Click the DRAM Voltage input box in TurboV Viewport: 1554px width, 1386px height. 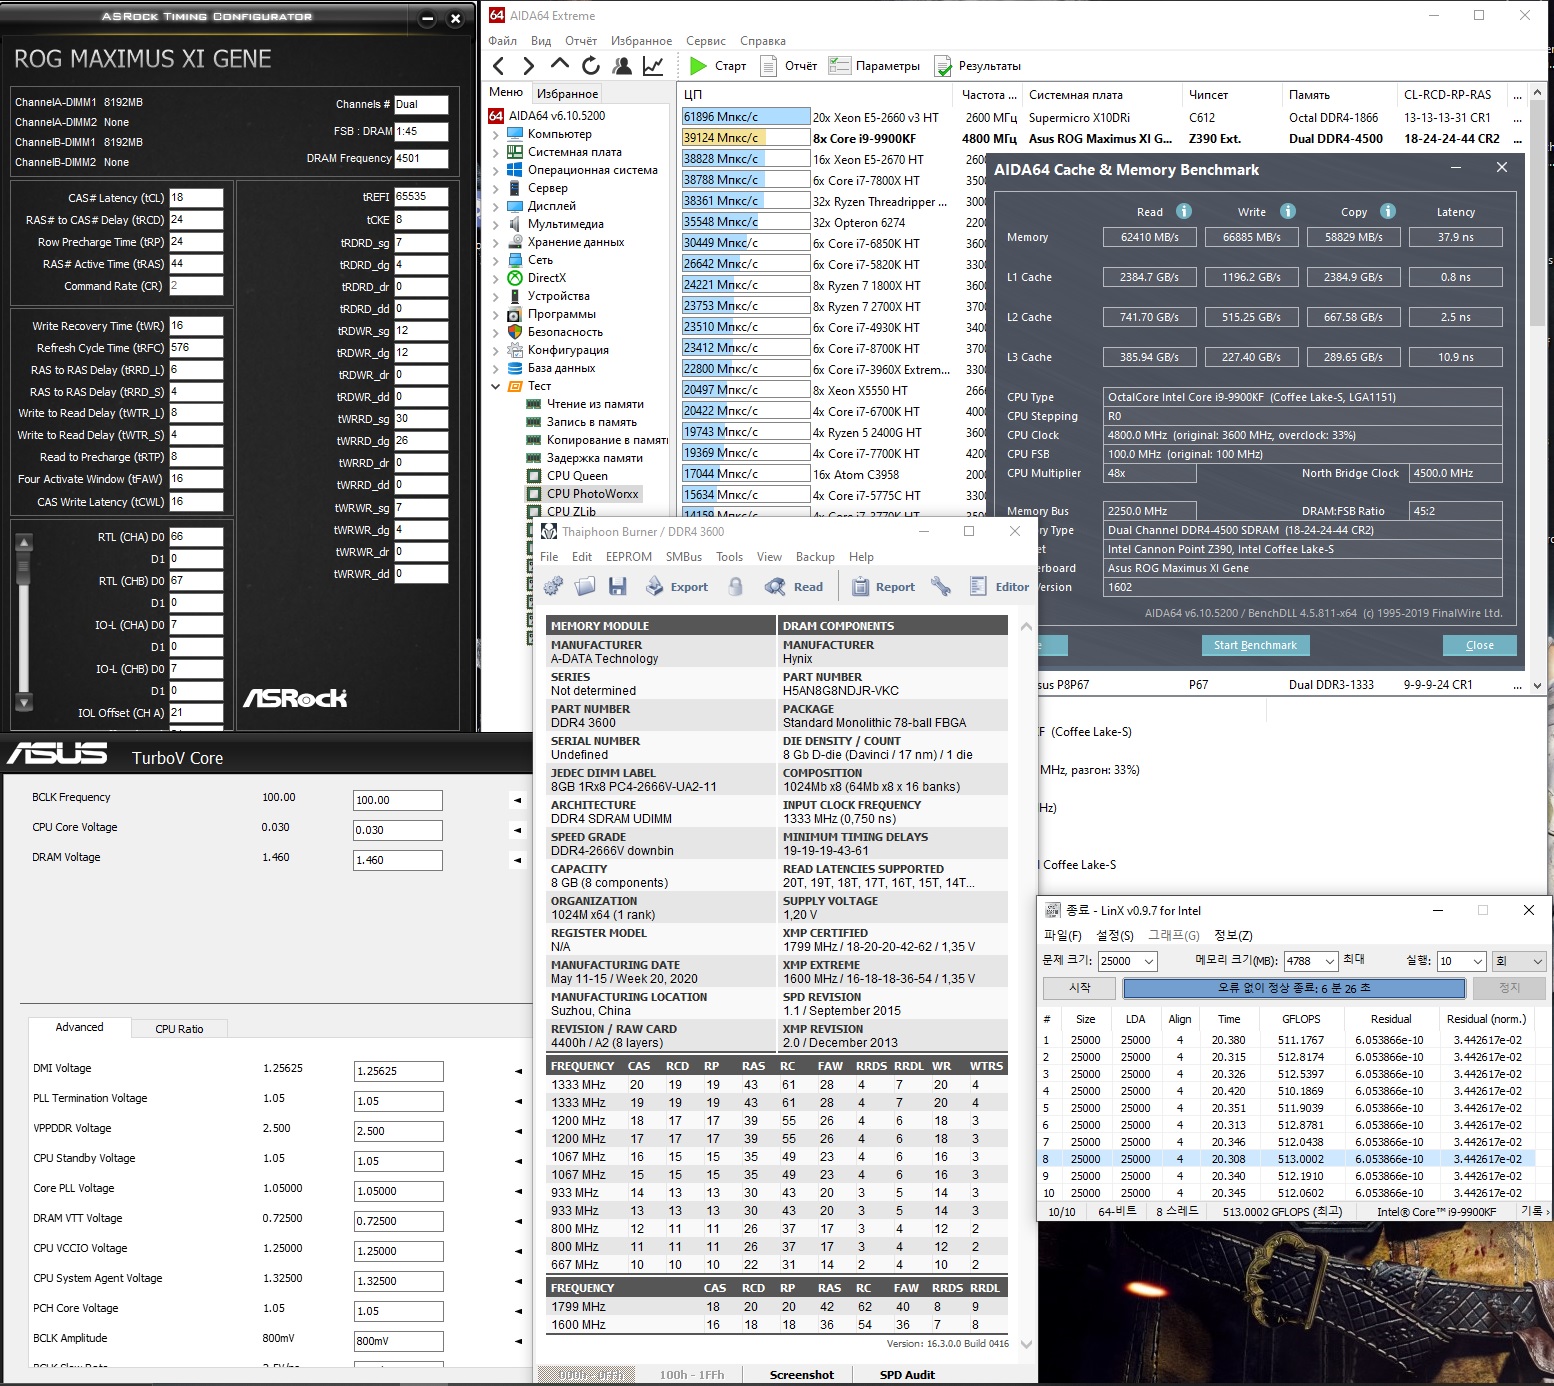tap(398, 860)
